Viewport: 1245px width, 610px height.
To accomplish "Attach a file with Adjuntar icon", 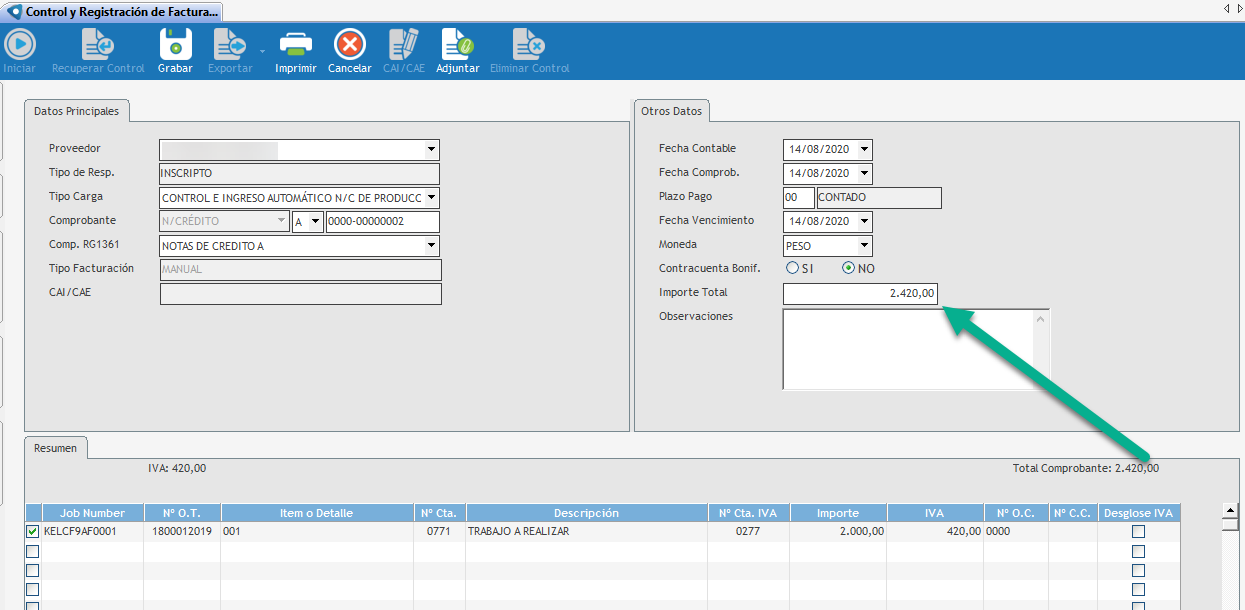I will [457, 45].
